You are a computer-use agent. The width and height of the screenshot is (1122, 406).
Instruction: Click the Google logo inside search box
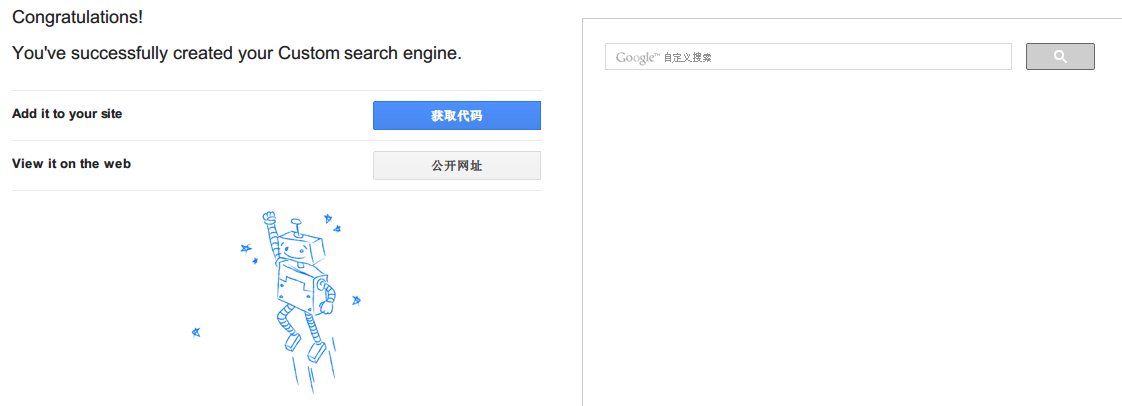coord(637,57)
